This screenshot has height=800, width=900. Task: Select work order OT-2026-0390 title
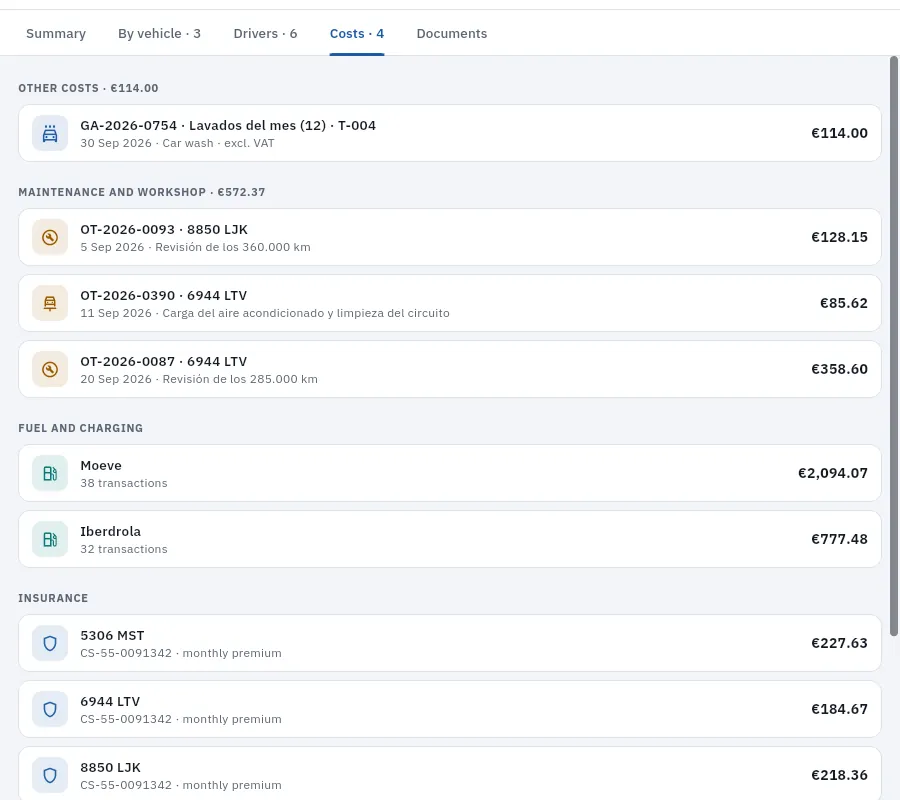[164, 296]
